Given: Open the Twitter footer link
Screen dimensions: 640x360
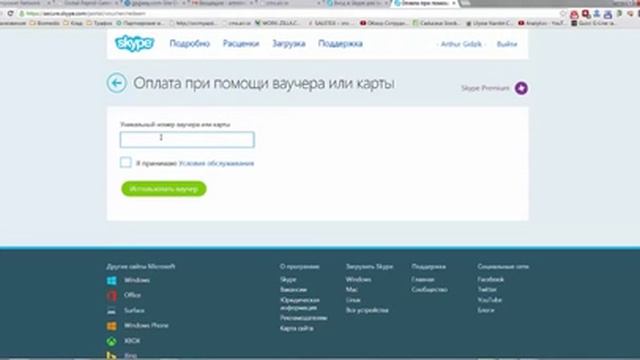Looking at the screenshot, I should click(x=487, y=290).
